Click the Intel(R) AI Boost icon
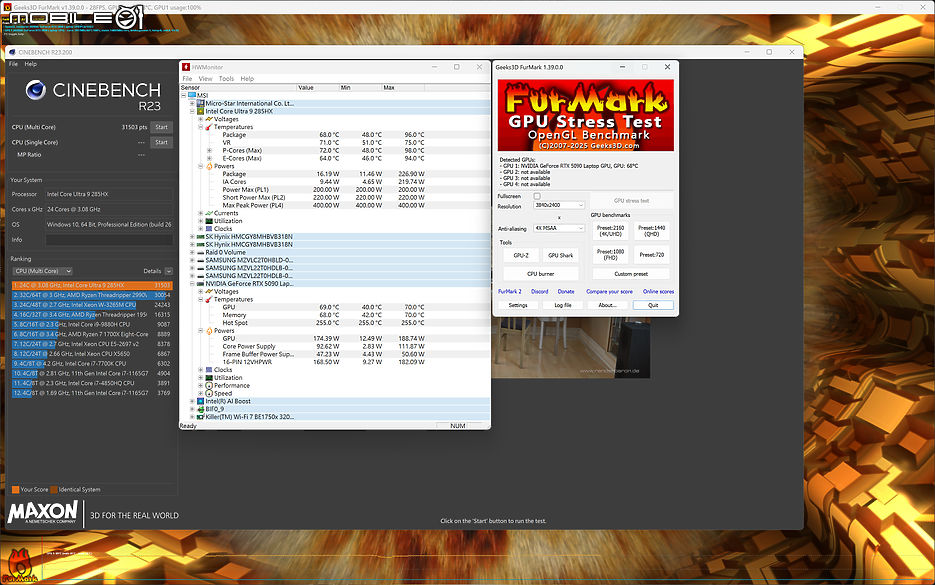The width and height of the screenshot is (935, 585). (x=201, y=401)
